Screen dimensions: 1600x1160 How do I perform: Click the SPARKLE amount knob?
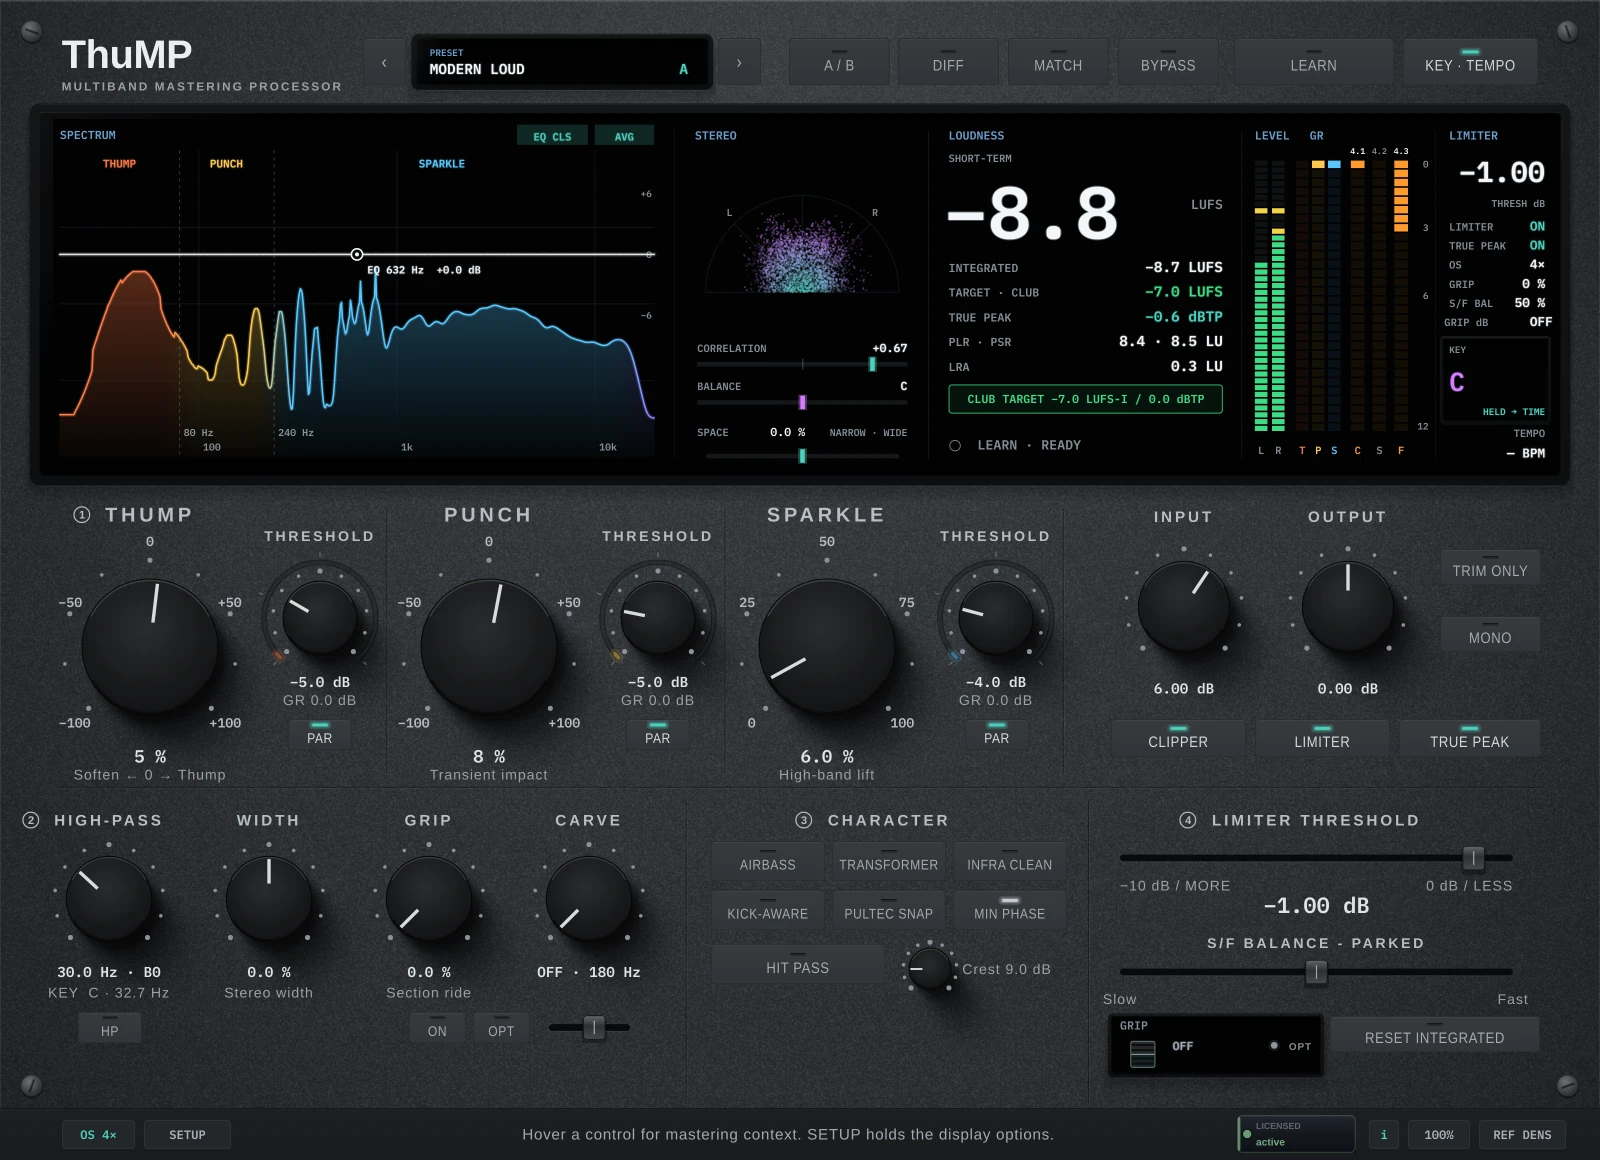pyautogui.click(x=827, y=645)
